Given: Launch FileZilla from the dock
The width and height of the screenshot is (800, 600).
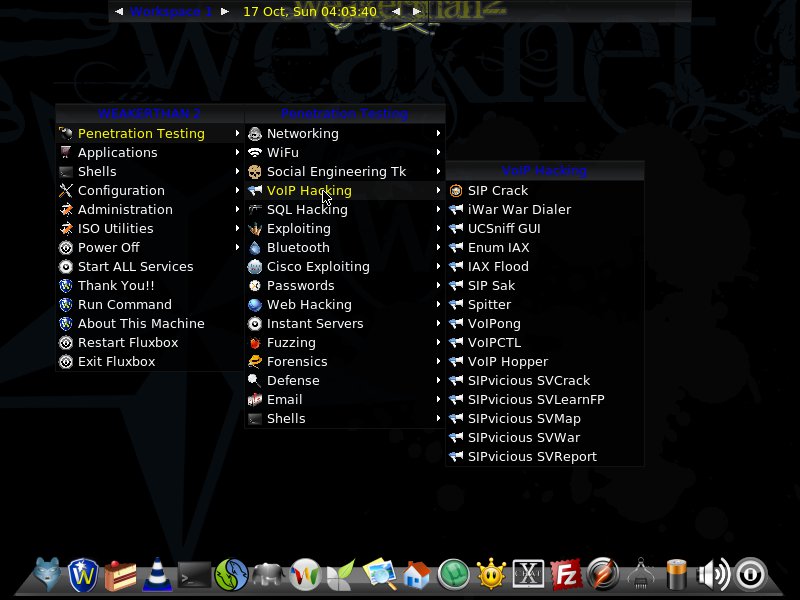Looking at the screenshot, I should [x=566, y=576].
